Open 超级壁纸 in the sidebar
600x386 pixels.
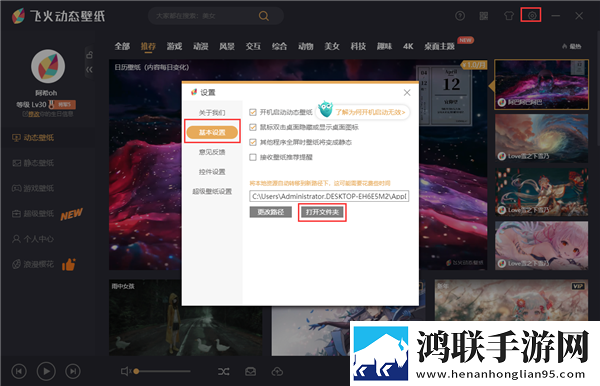point(33,213)
